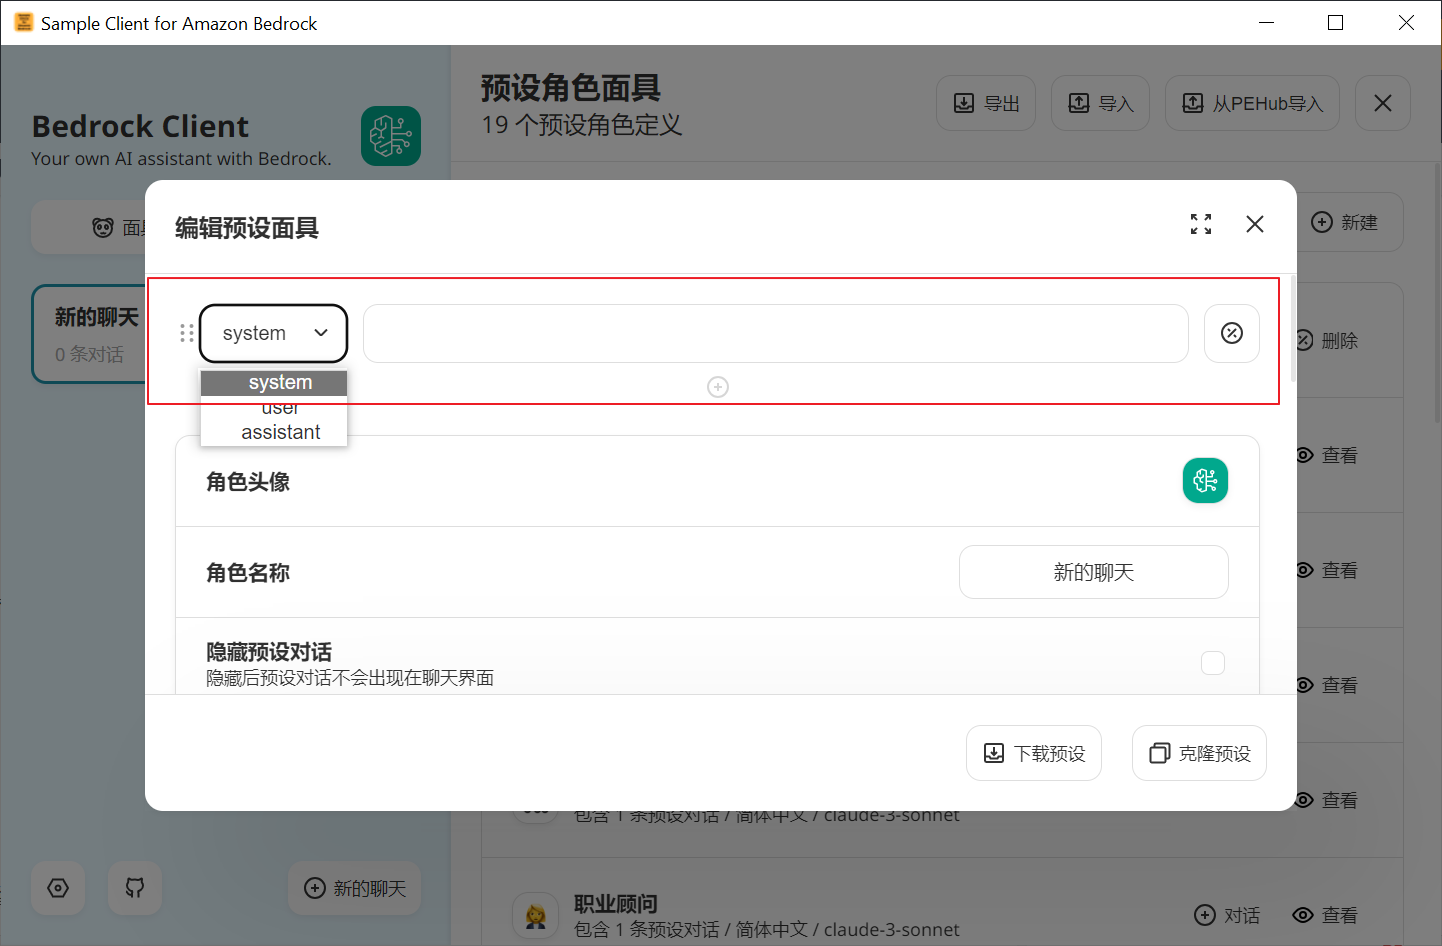1442x946 pixels.
Task: Open the GitHub icon in the bottom-left corner
Action: pyautogui.click(x=134, y=888)
